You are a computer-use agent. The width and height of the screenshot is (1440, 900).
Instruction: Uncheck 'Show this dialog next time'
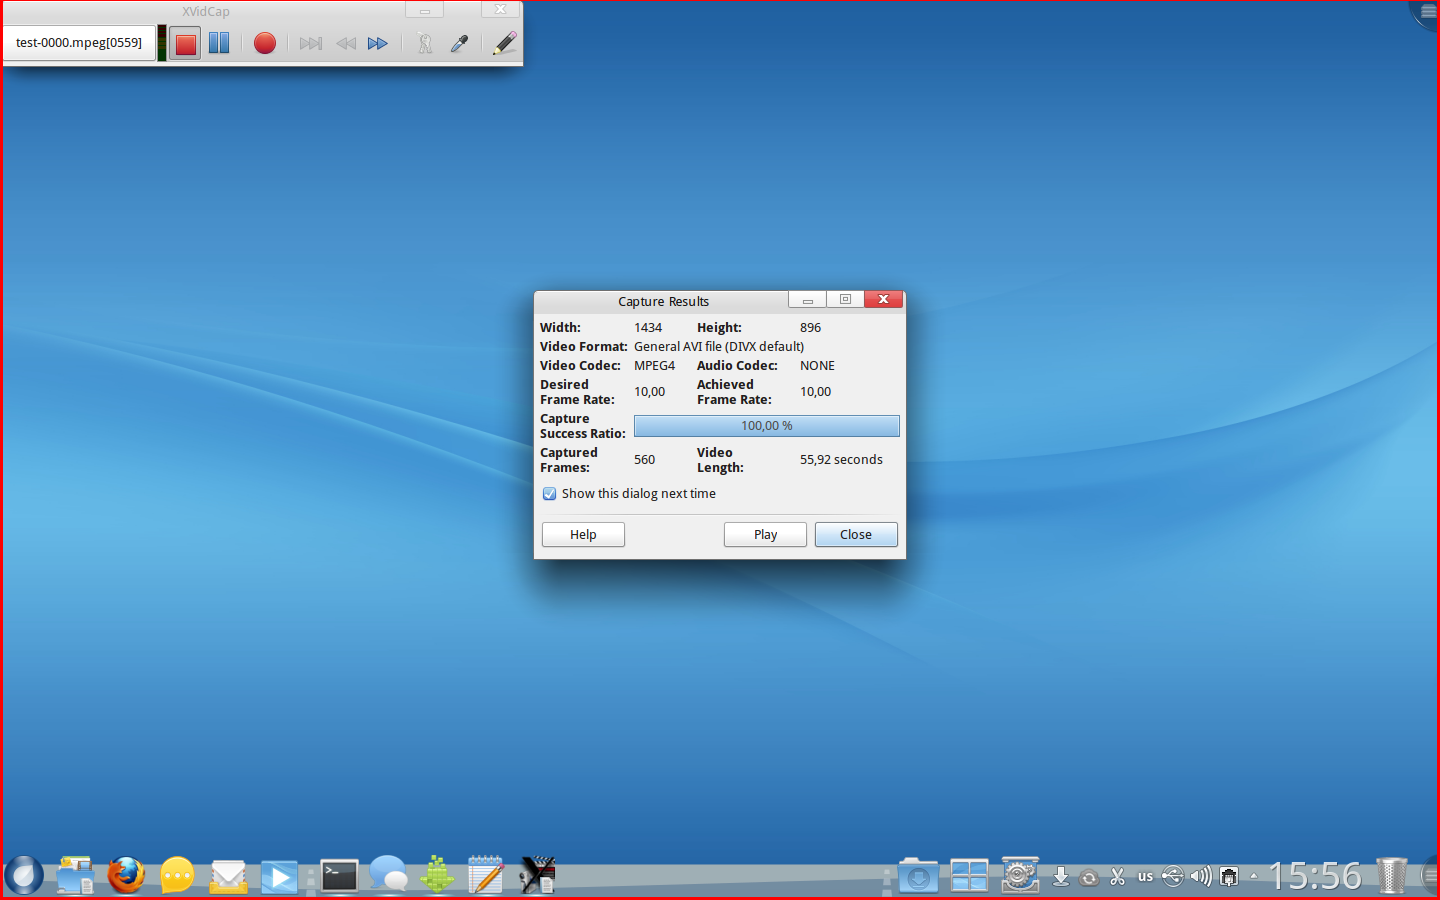[550, 494]
